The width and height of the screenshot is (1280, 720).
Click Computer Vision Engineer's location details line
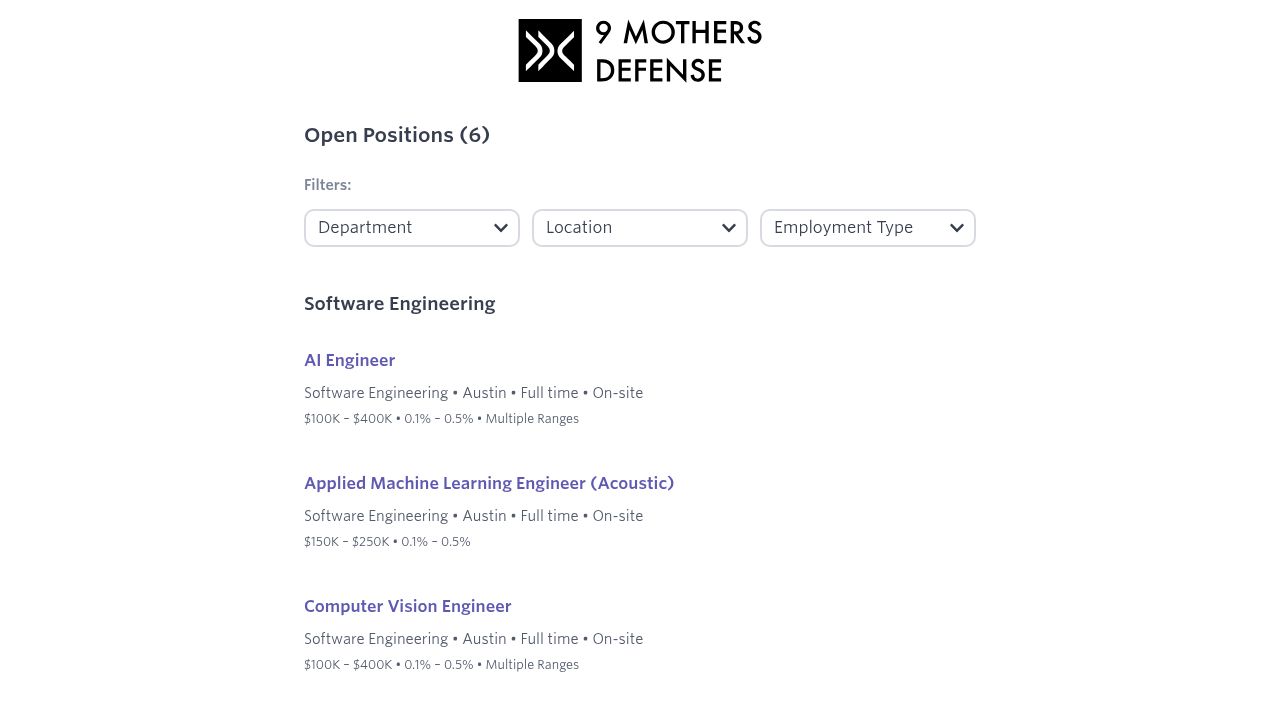(x=473, y=639)
